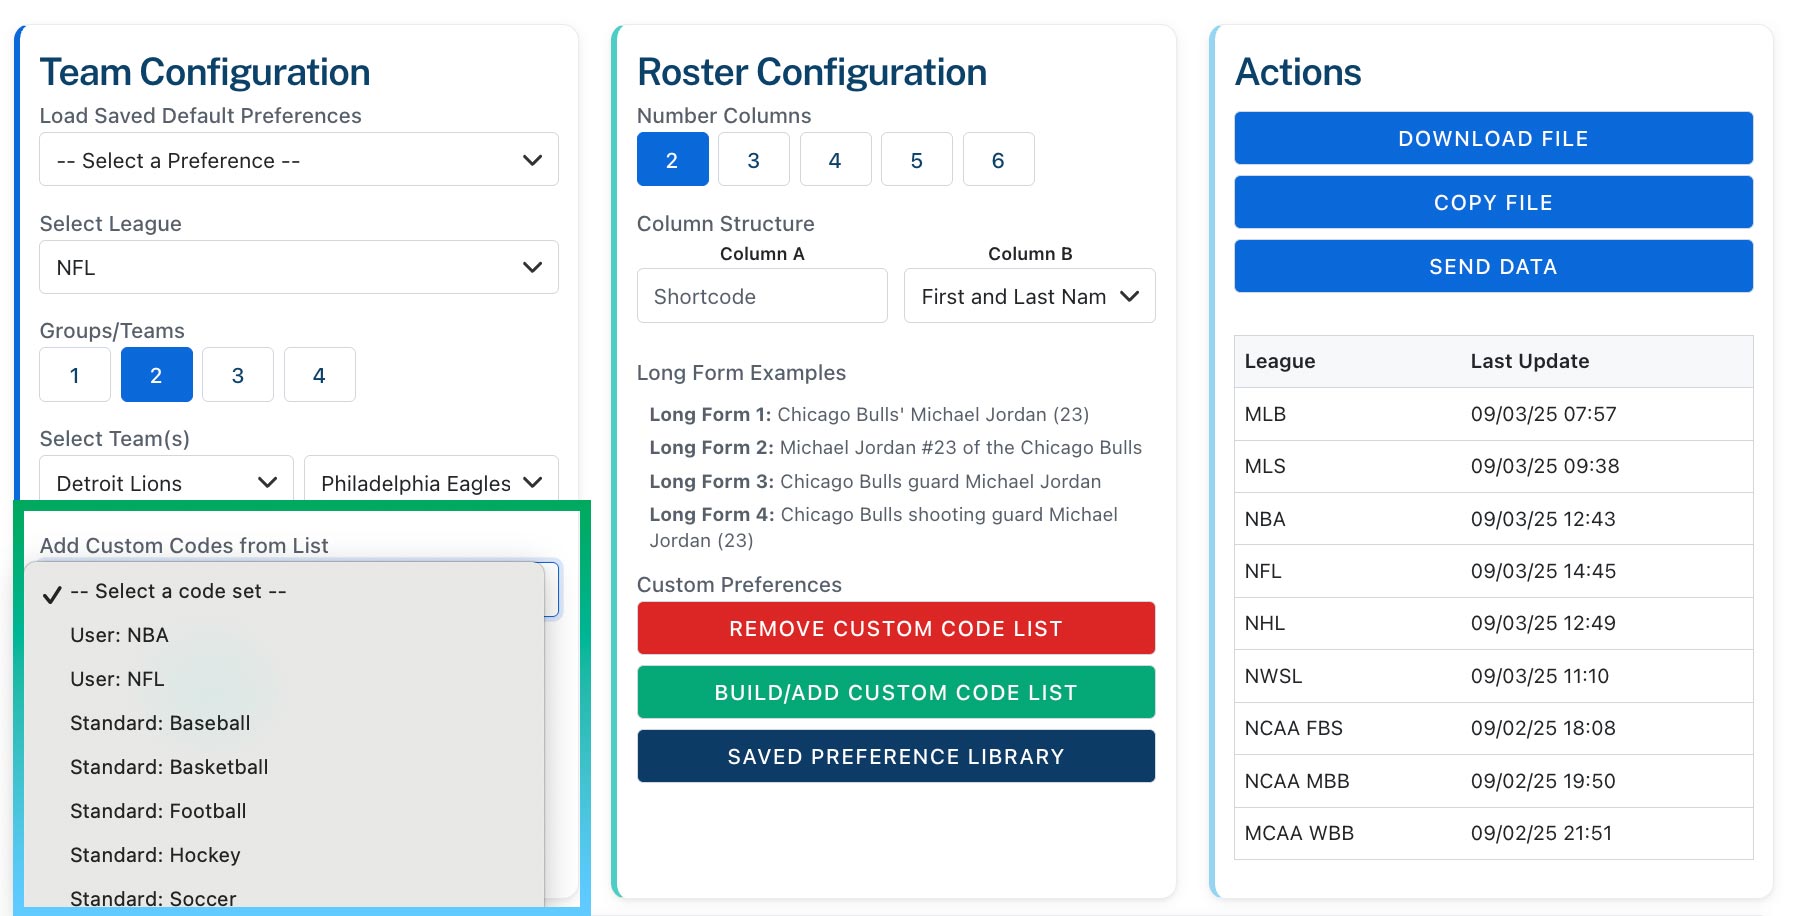Select "Standard: Baseball" code set
The width and height of the screenshot is (1796, 916).
[160, 723]
